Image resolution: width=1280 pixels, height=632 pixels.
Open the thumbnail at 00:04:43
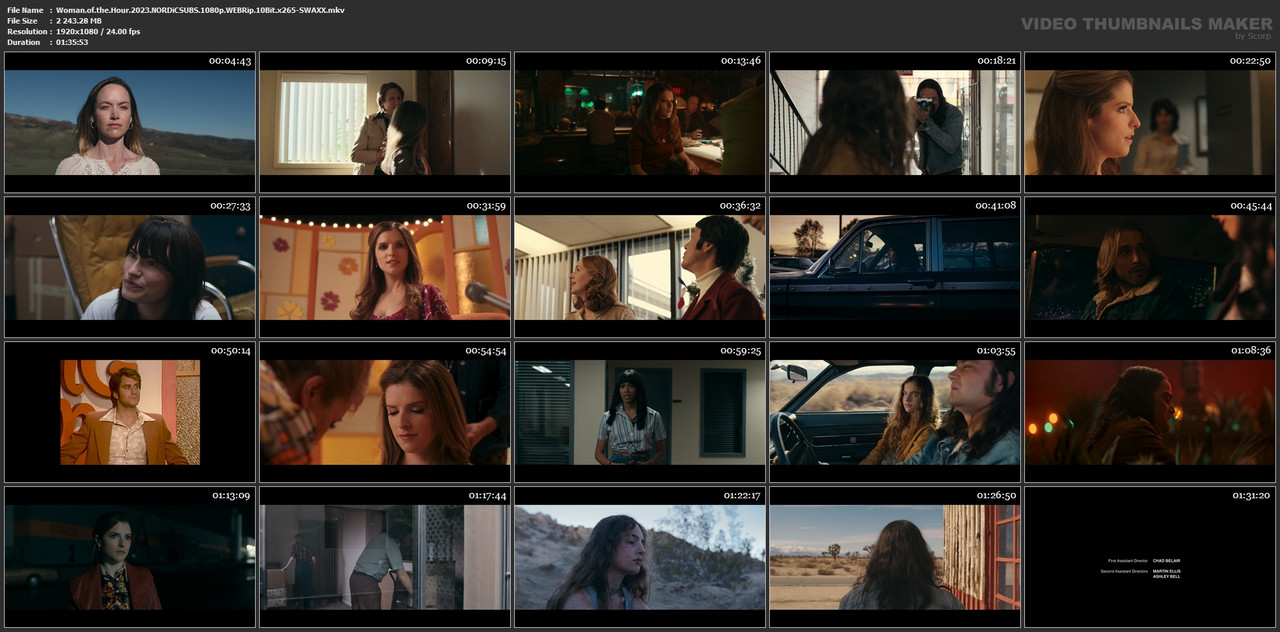pyautogui.click(x=130, y=122)
